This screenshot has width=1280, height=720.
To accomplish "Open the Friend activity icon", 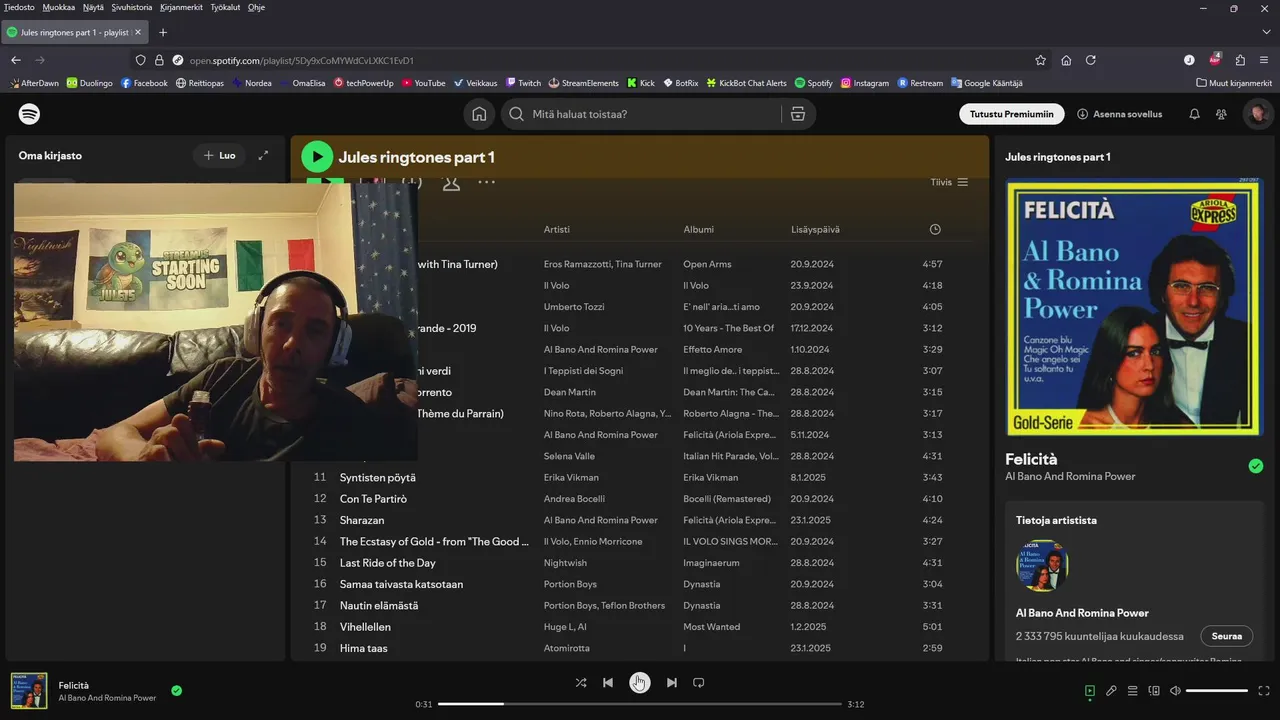I will pyautogui.click(x=1221, y=114).
